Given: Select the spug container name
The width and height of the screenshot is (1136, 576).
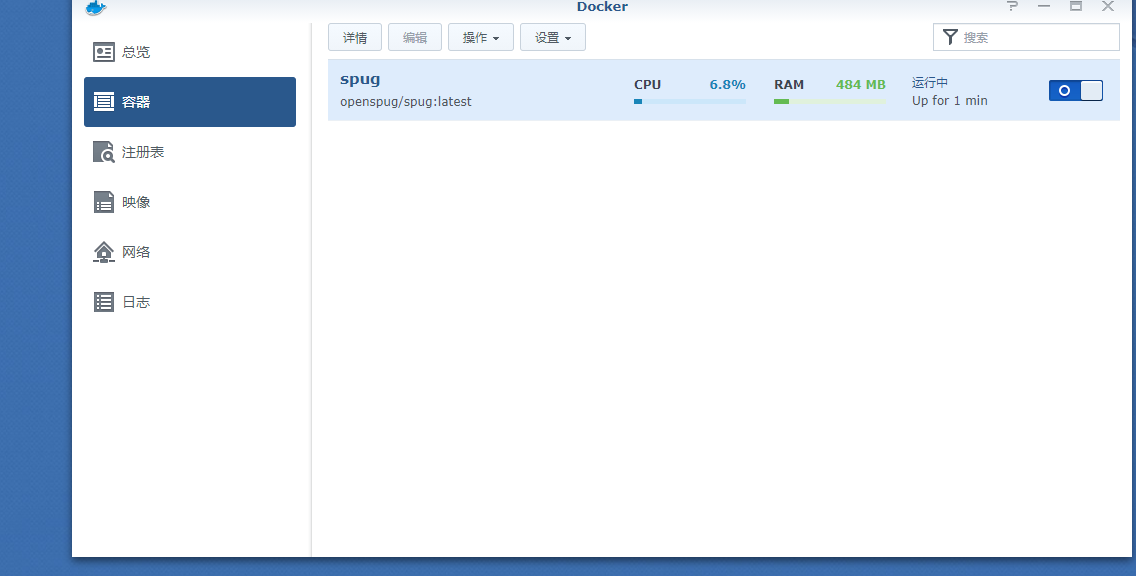Looking at the screenshot, I should point(360,80).
